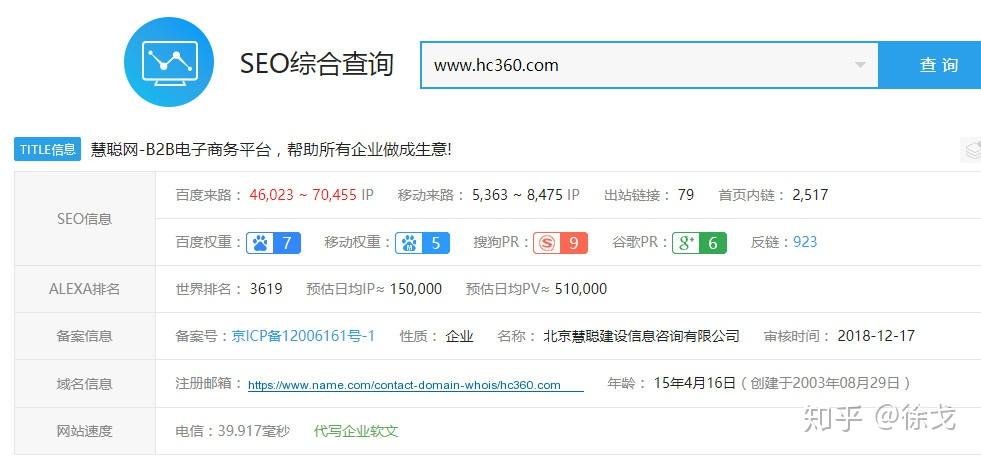This screenshot has height=457, width=981.
Task: Open the domain dropdown arrow in search box
Action: click(860, 65)
